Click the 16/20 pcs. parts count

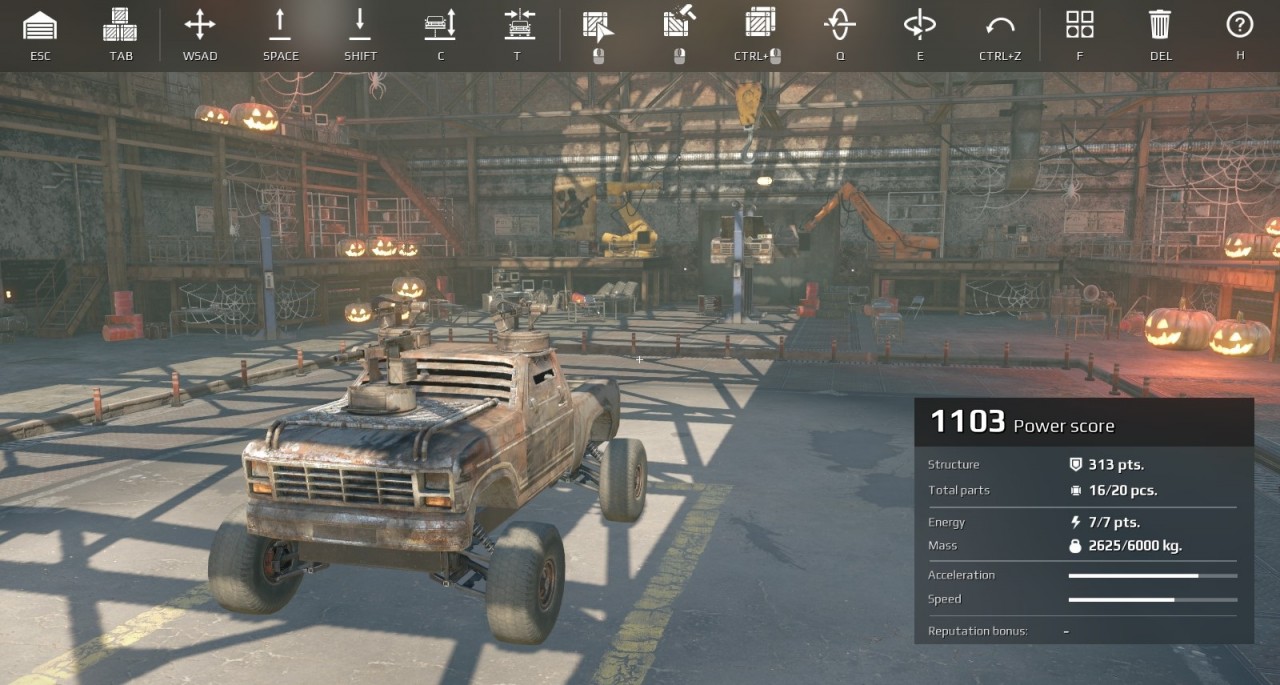(1123, 491)
